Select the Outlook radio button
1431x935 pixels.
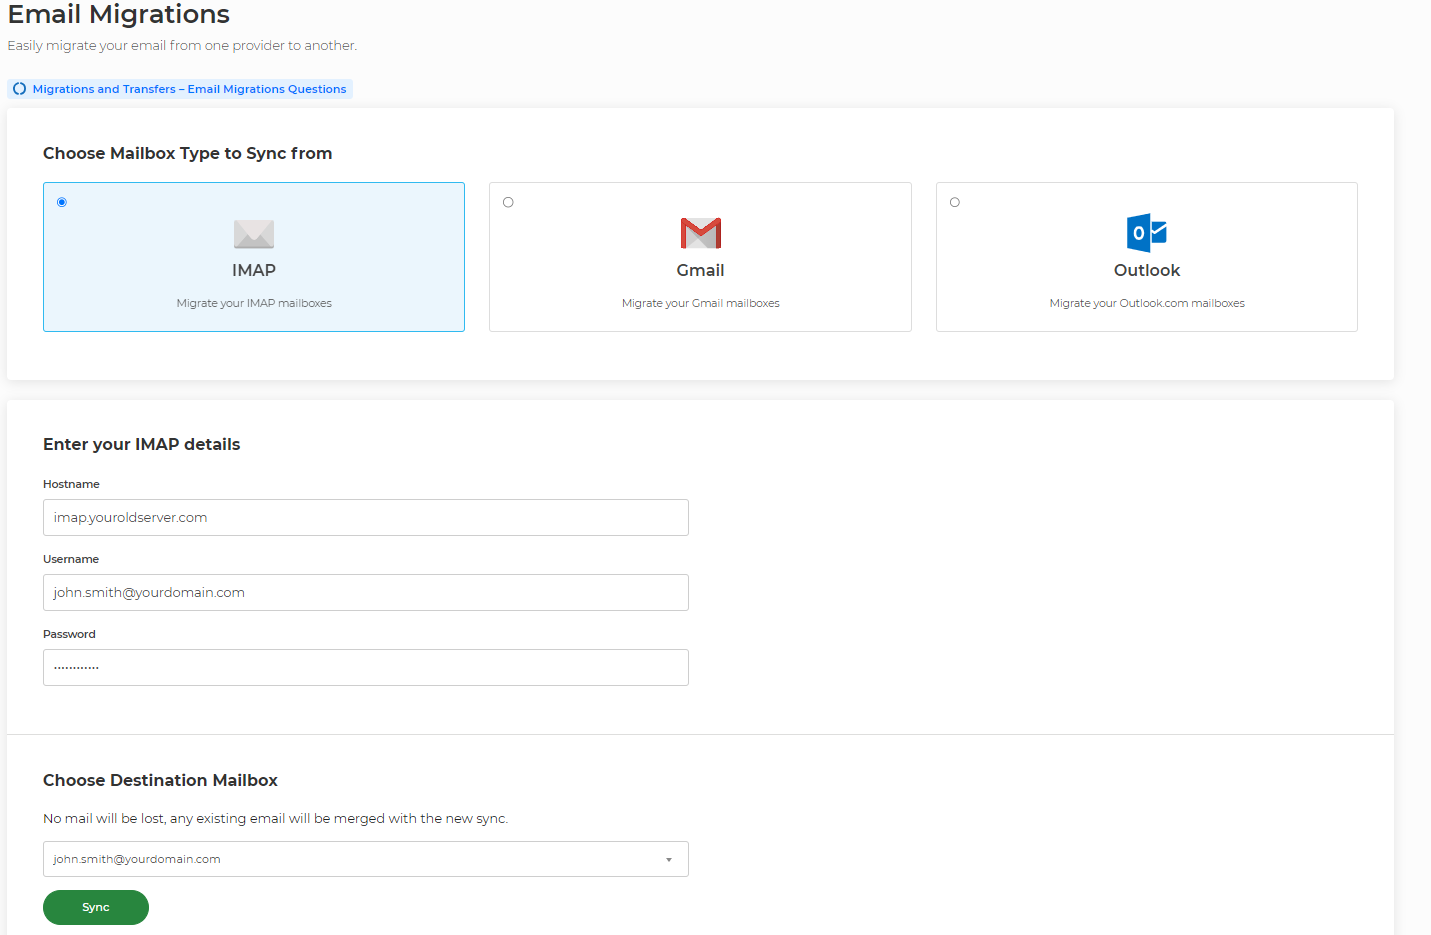[955, 202]
